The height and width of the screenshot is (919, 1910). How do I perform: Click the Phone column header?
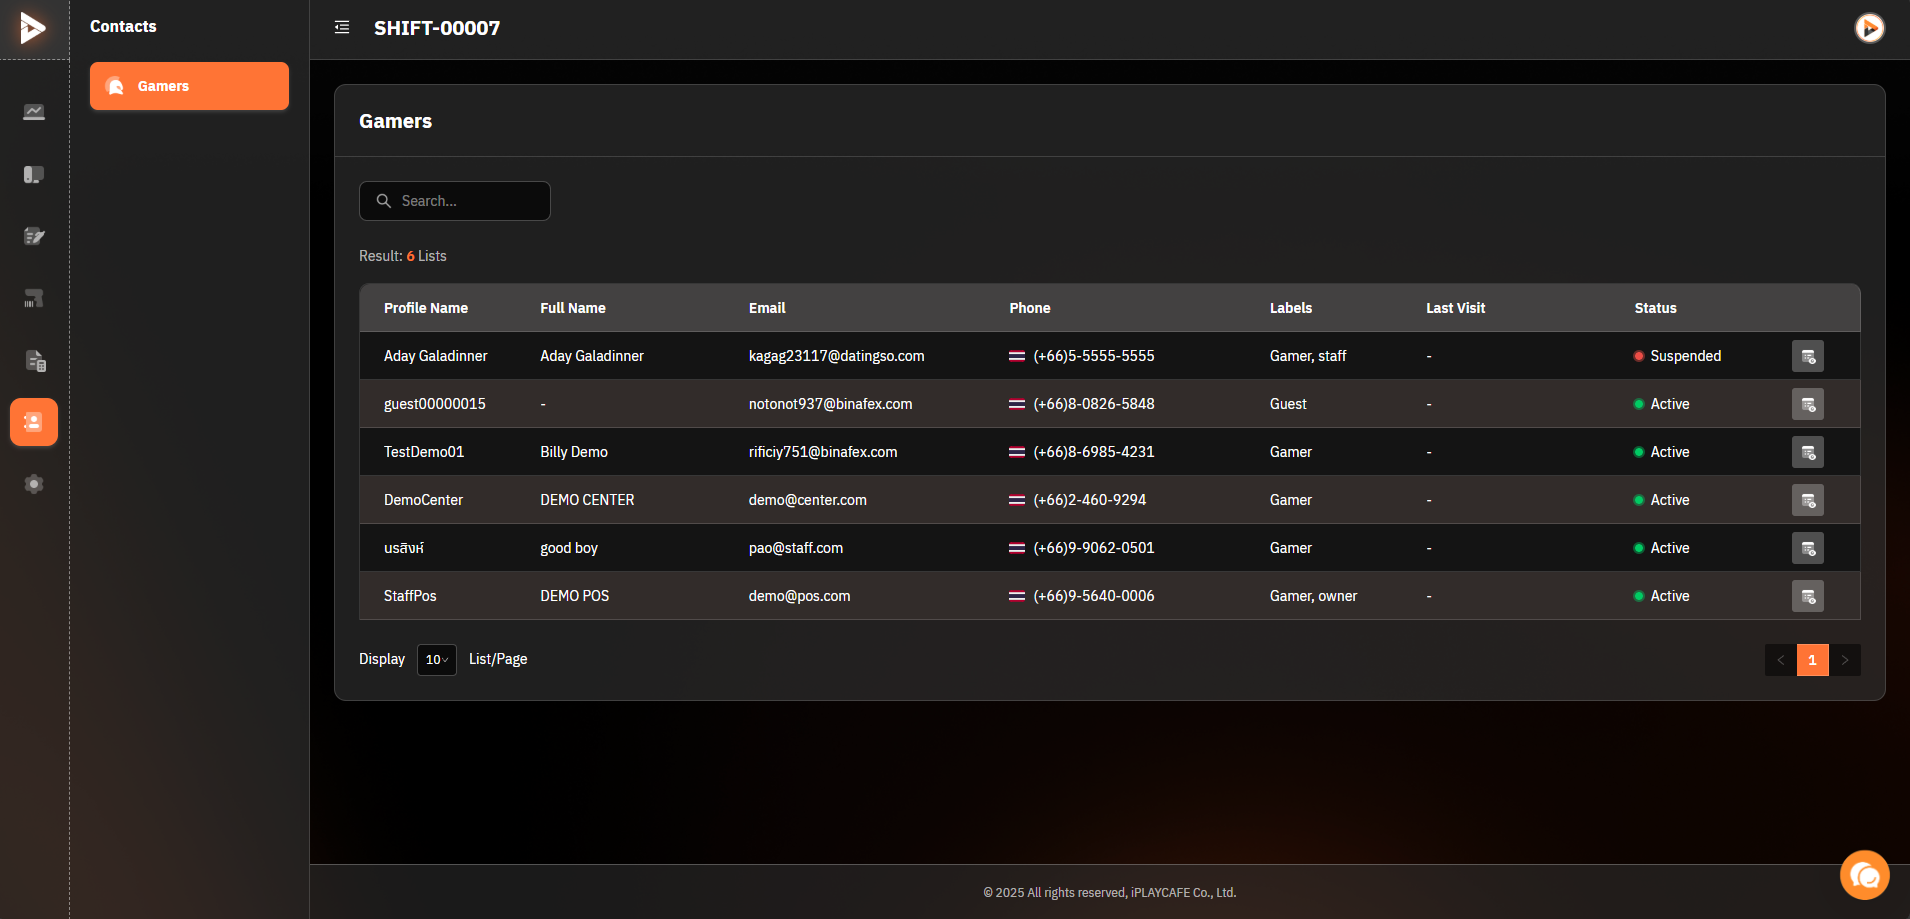[x=1030, y=308]
